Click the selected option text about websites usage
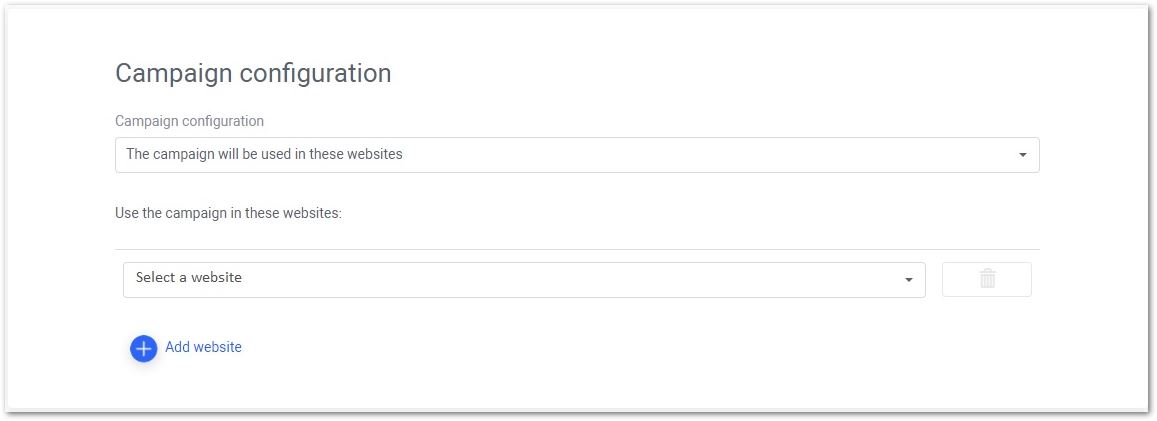Viewport: 1157px width, 421px height. [264, 154]
